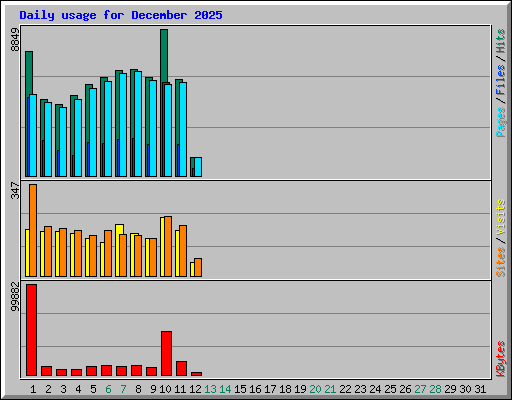Select green weekend day 13 label

point(210,389)
